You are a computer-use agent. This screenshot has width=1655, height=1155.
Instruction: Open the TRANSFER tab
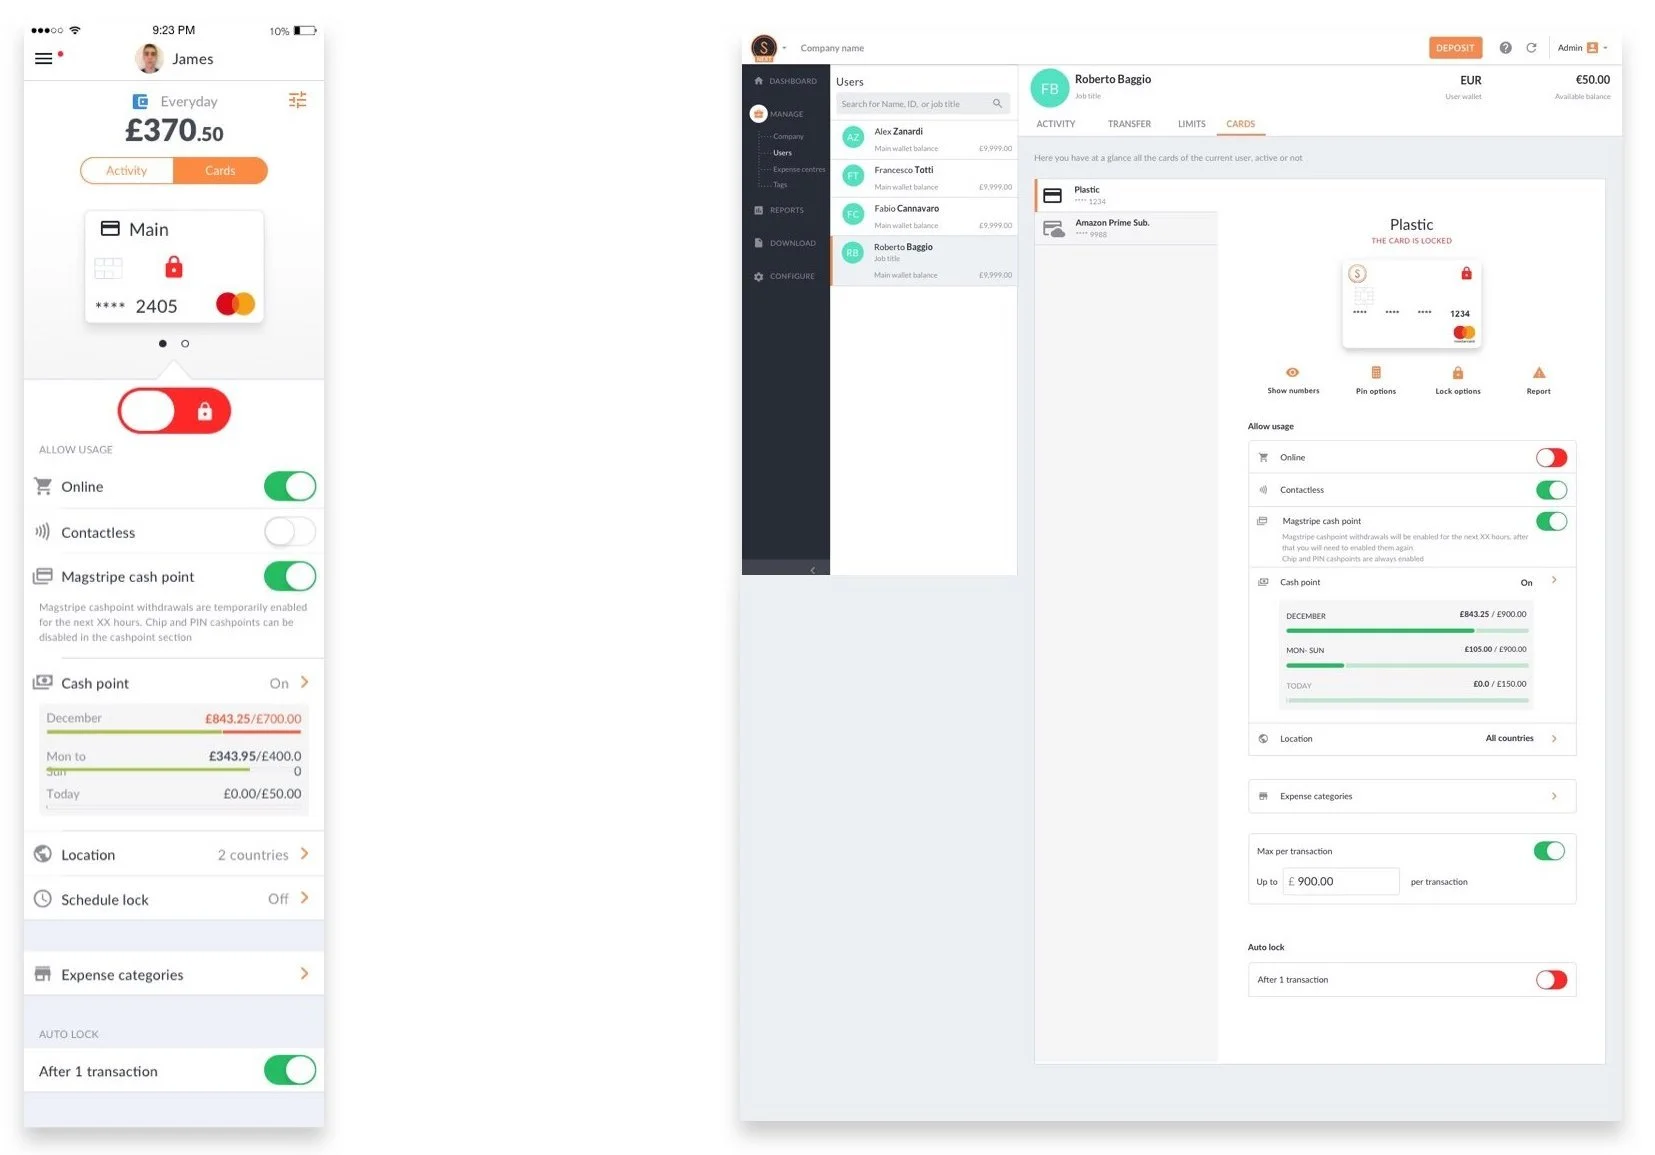[x=1129, y=124]
